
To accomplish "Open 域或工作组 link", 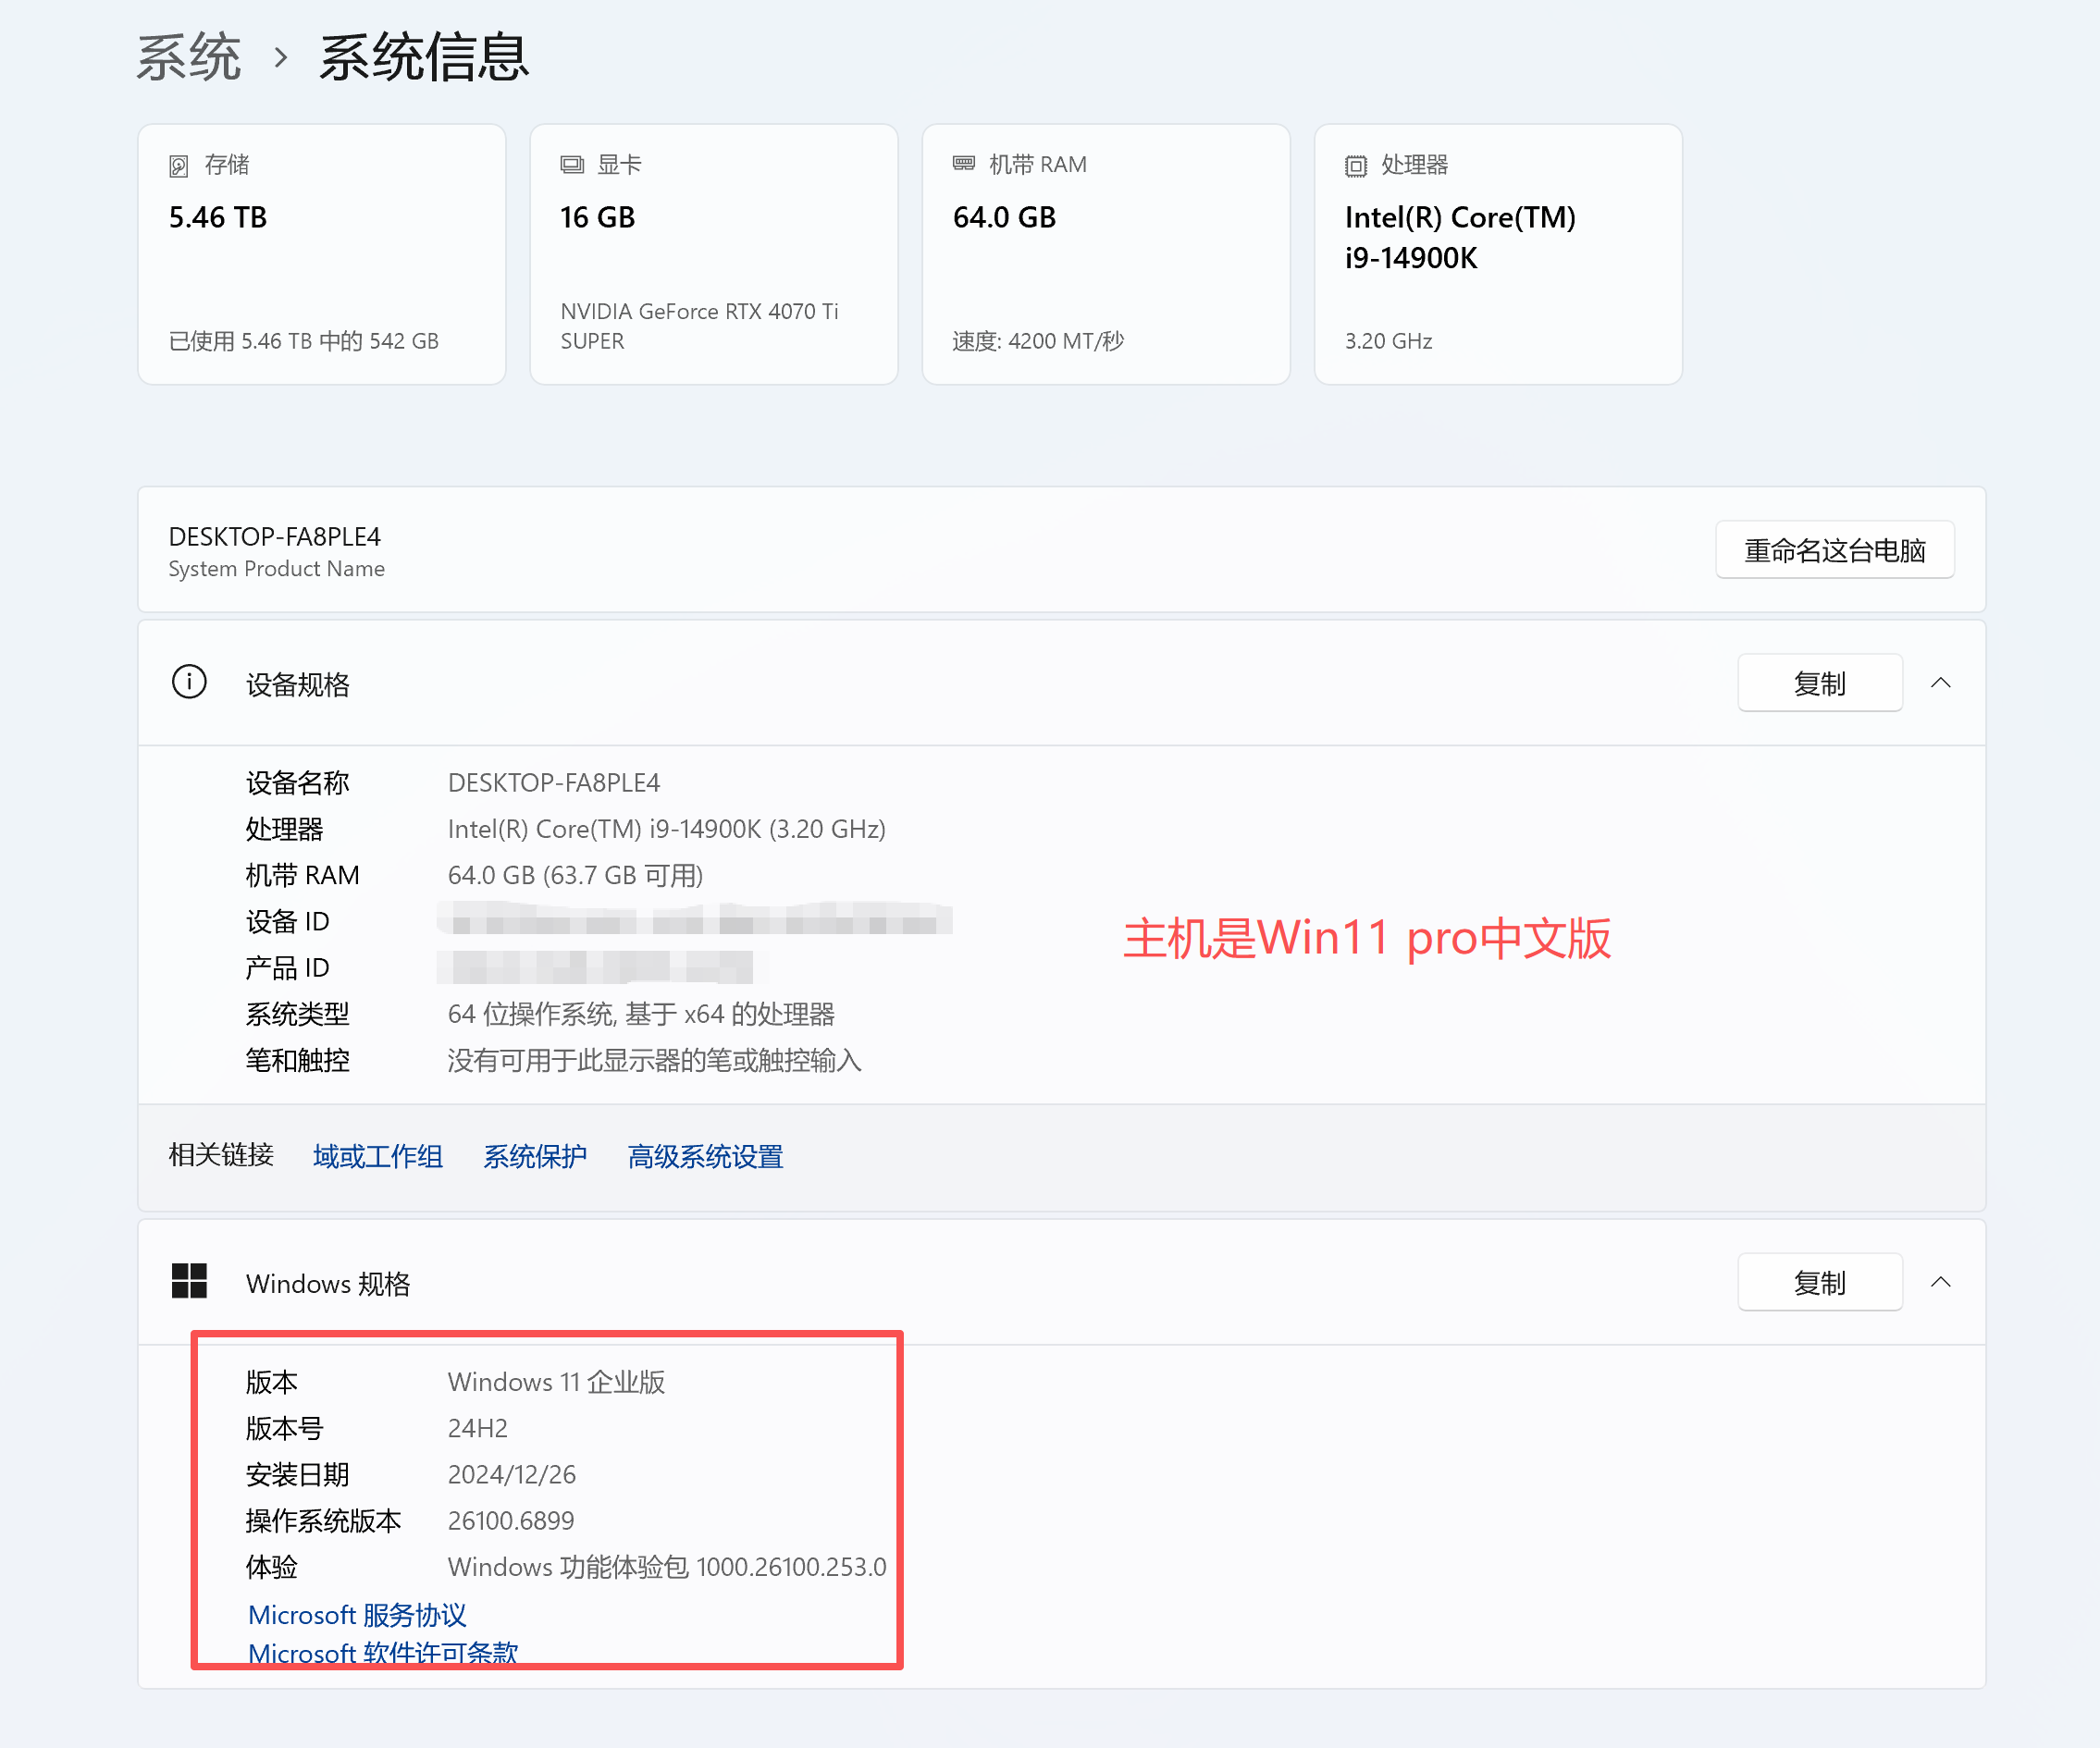I will pos(377,1156).
